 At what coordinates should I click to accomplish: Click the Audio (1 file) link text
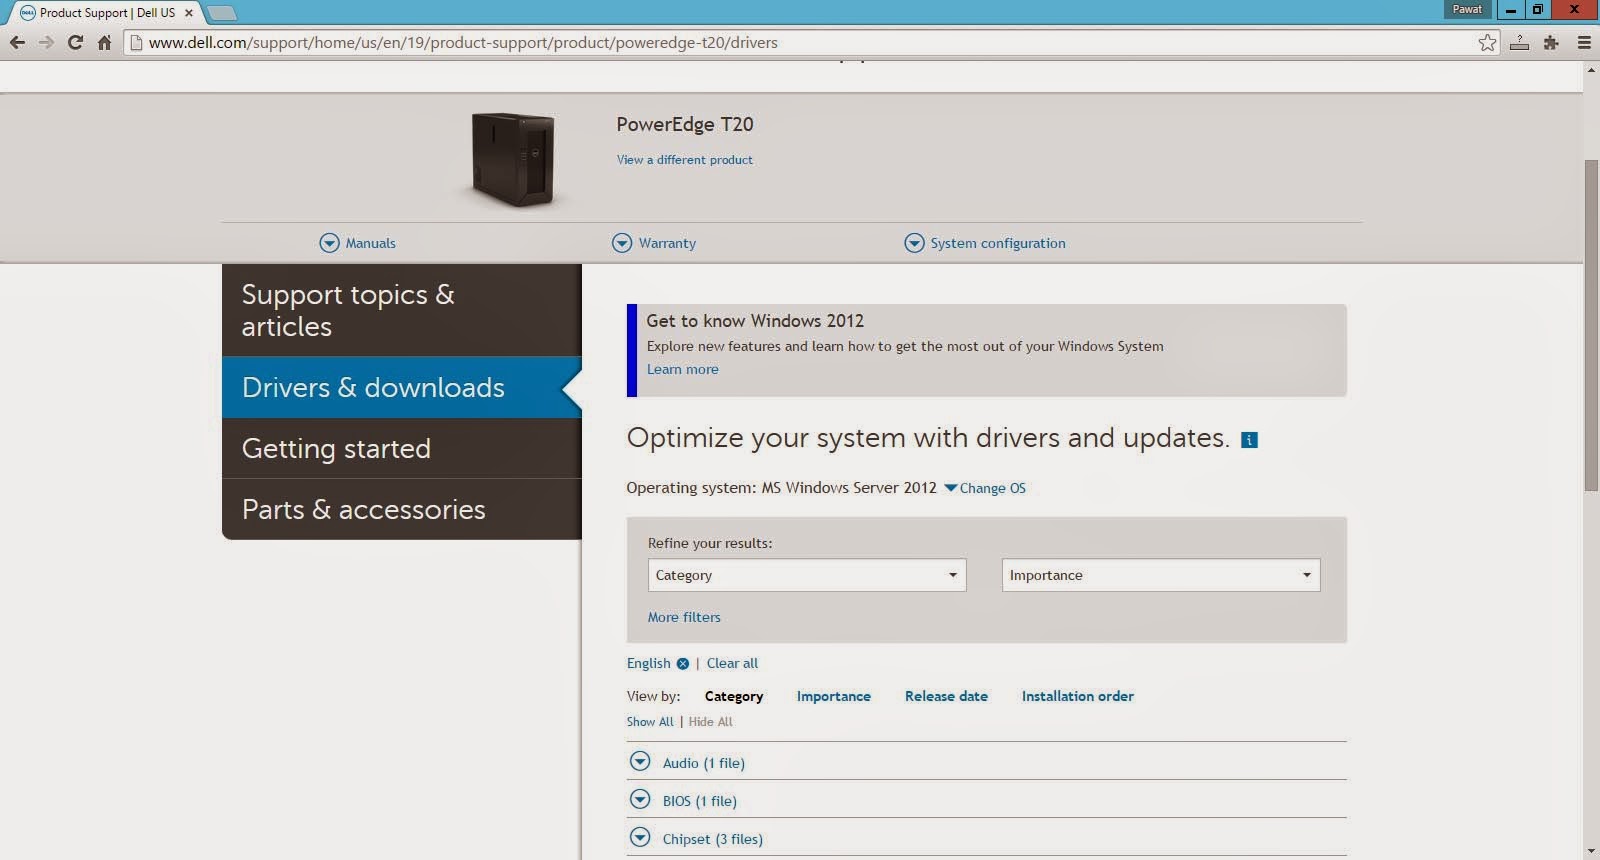[x=704, y=763]
